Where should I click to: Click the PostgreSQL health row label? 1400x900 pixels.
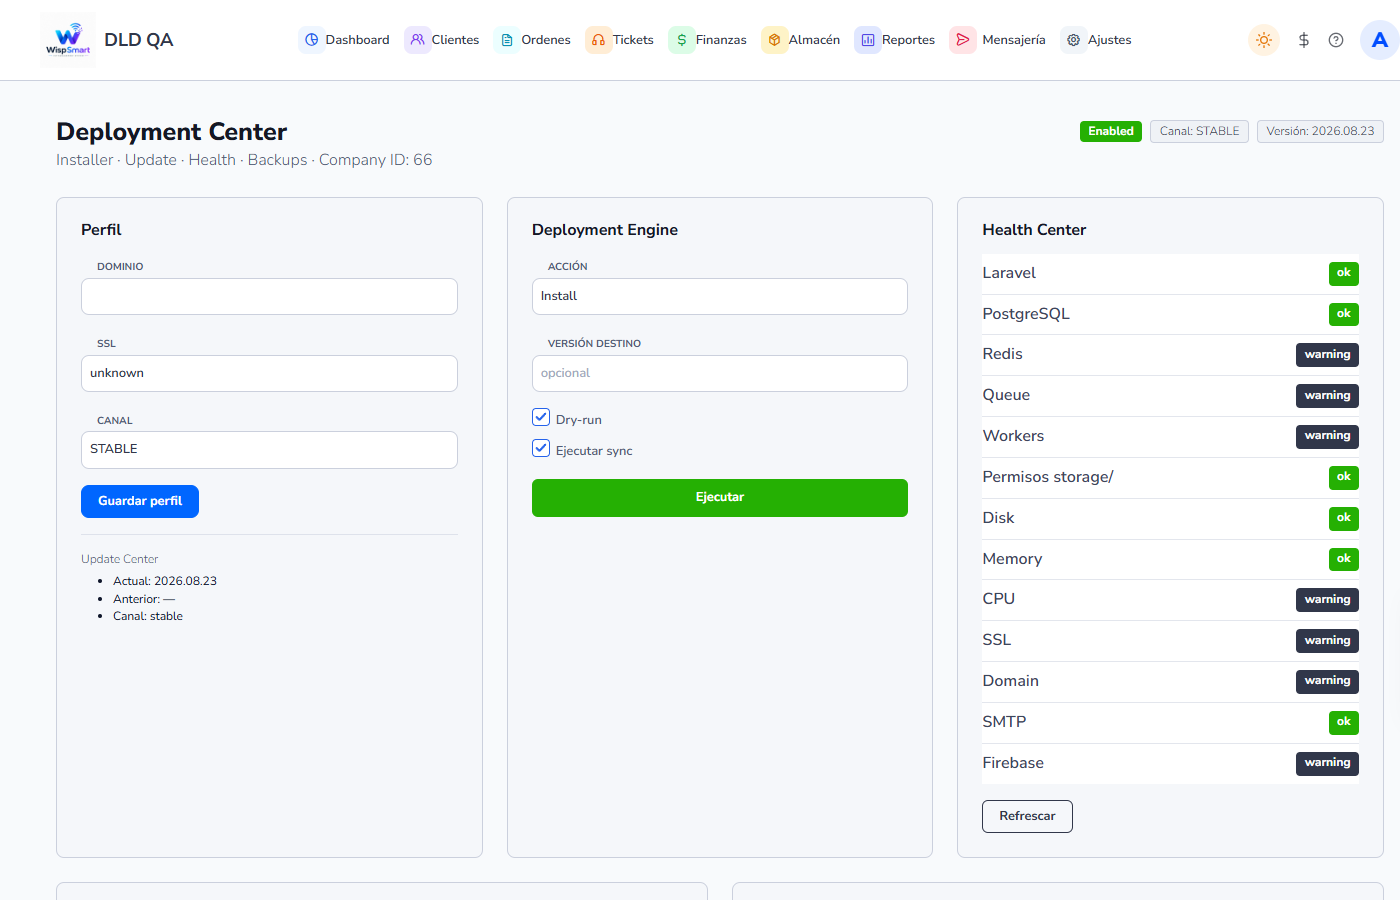[x=1026, y=314]
